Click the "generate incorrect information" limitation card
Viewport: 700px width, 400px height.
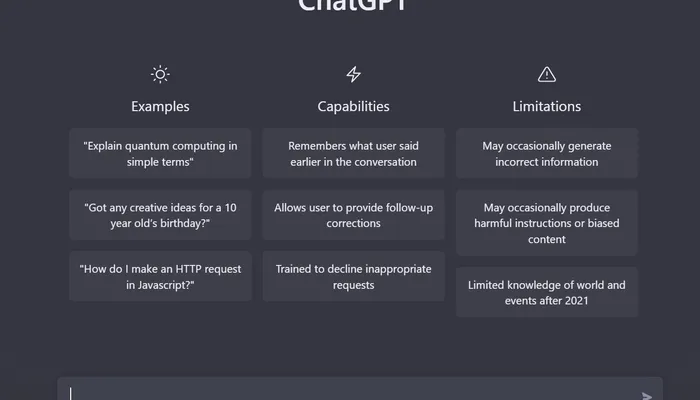click(547, 153)
